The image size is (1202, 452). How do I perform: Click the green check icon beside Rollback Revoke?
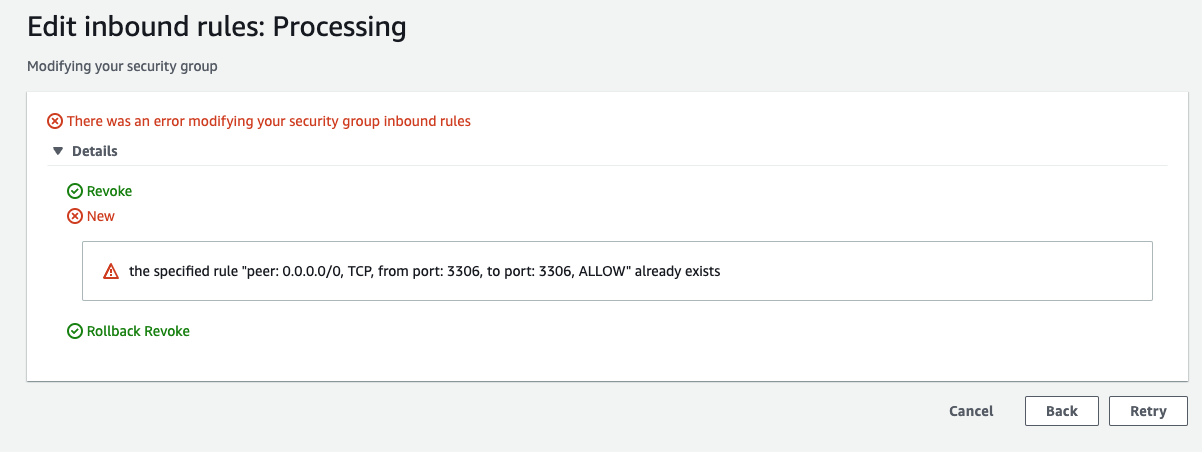(75, 331)
